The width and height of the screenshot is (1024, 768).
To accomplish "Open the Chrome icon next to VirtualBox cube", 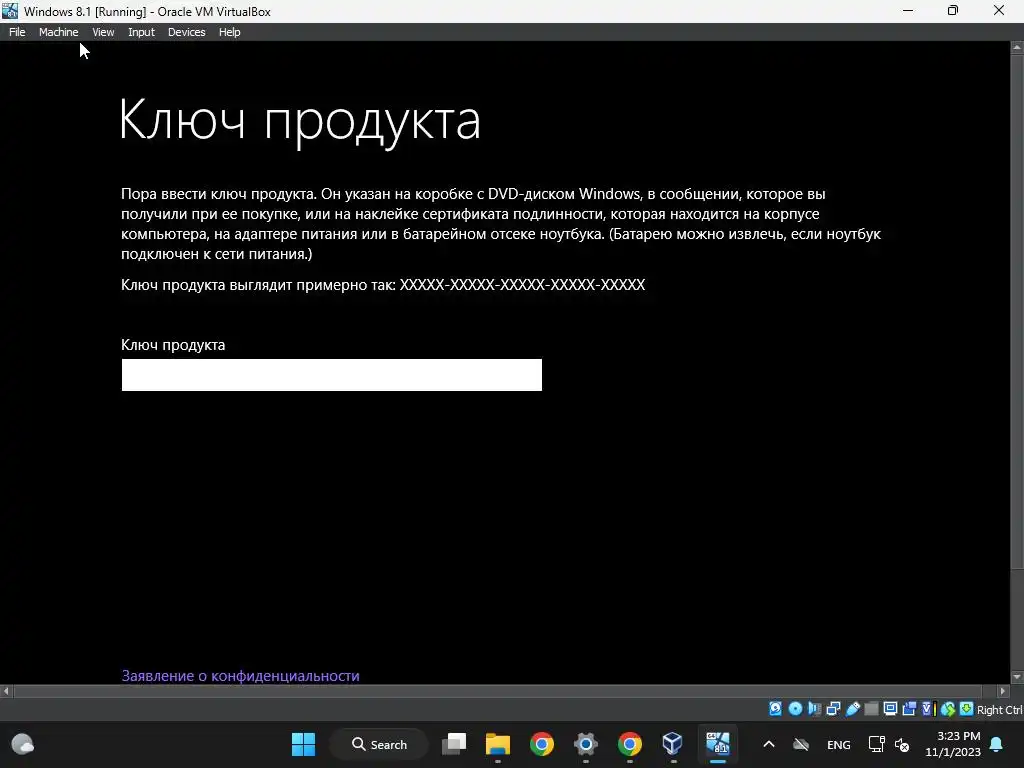I will point(630,744).
